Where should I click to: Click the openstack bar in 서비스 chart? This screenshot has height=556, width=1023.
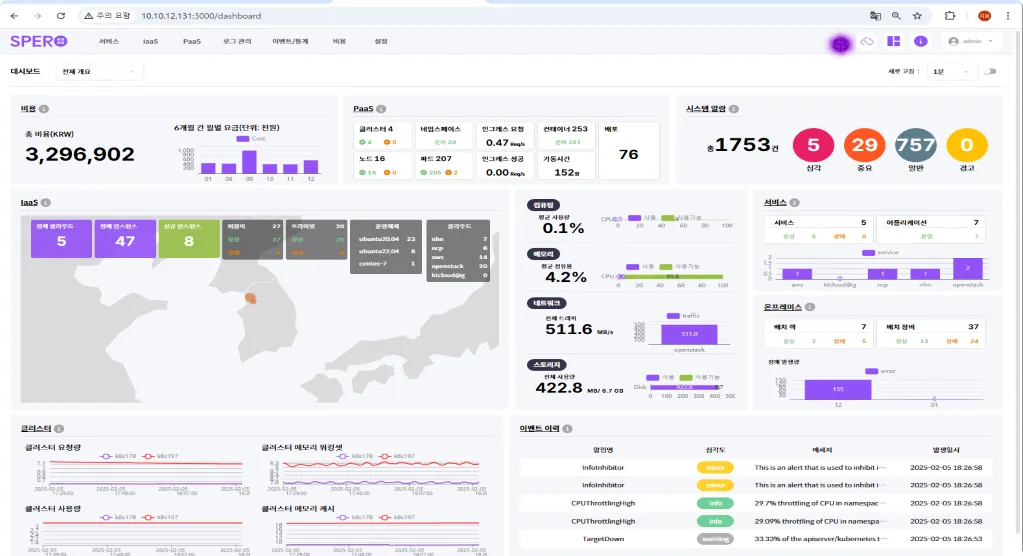968,268
